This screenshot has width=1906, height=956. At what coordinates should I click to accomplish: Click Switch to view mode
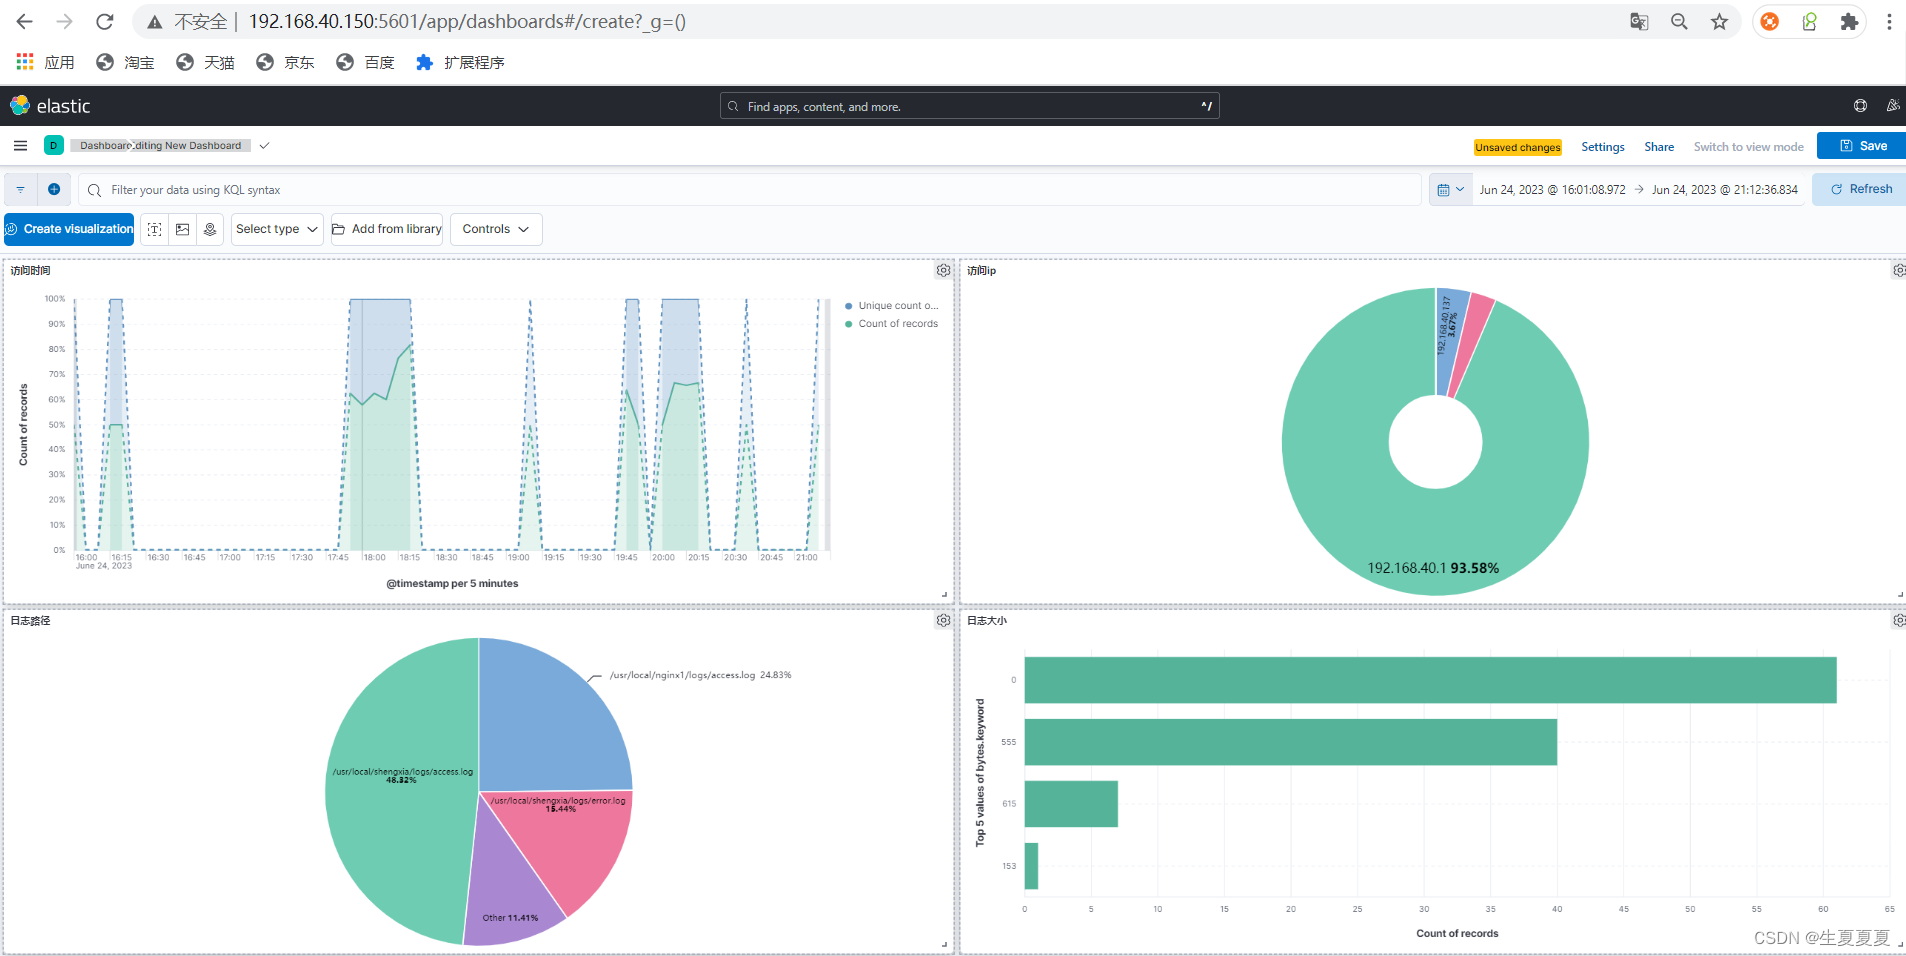click(1748, 147)
